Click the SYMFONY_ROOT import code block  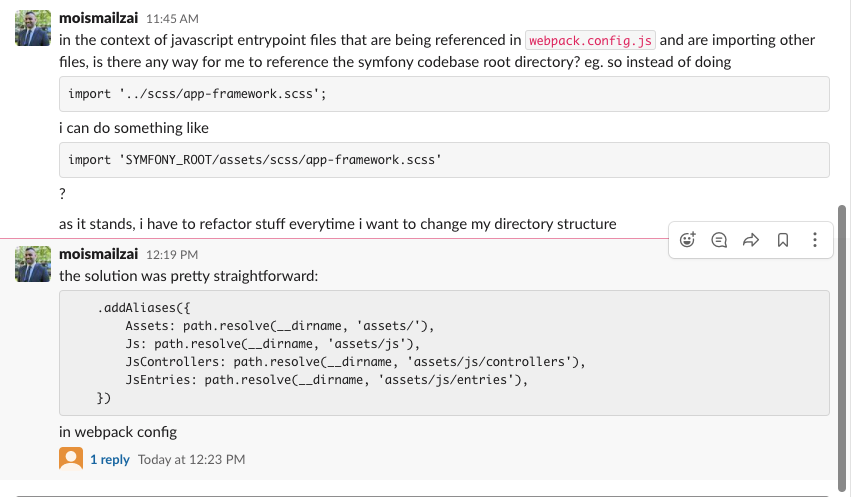click(444, 160)
